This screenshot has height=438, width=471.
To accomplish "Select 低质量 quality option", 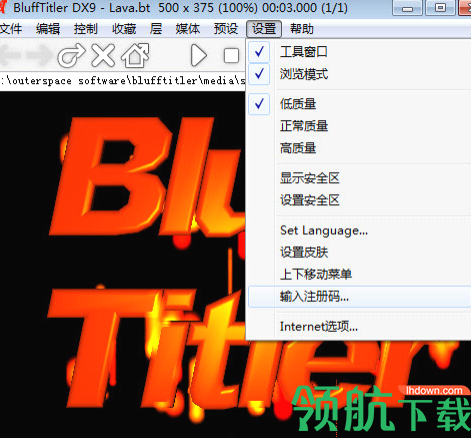I will click(359, 104).
